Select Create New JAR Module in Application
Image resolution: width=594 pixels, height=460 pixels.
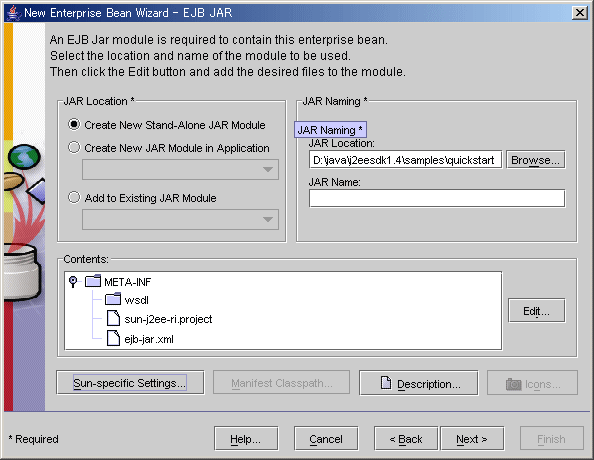(74, 147)
